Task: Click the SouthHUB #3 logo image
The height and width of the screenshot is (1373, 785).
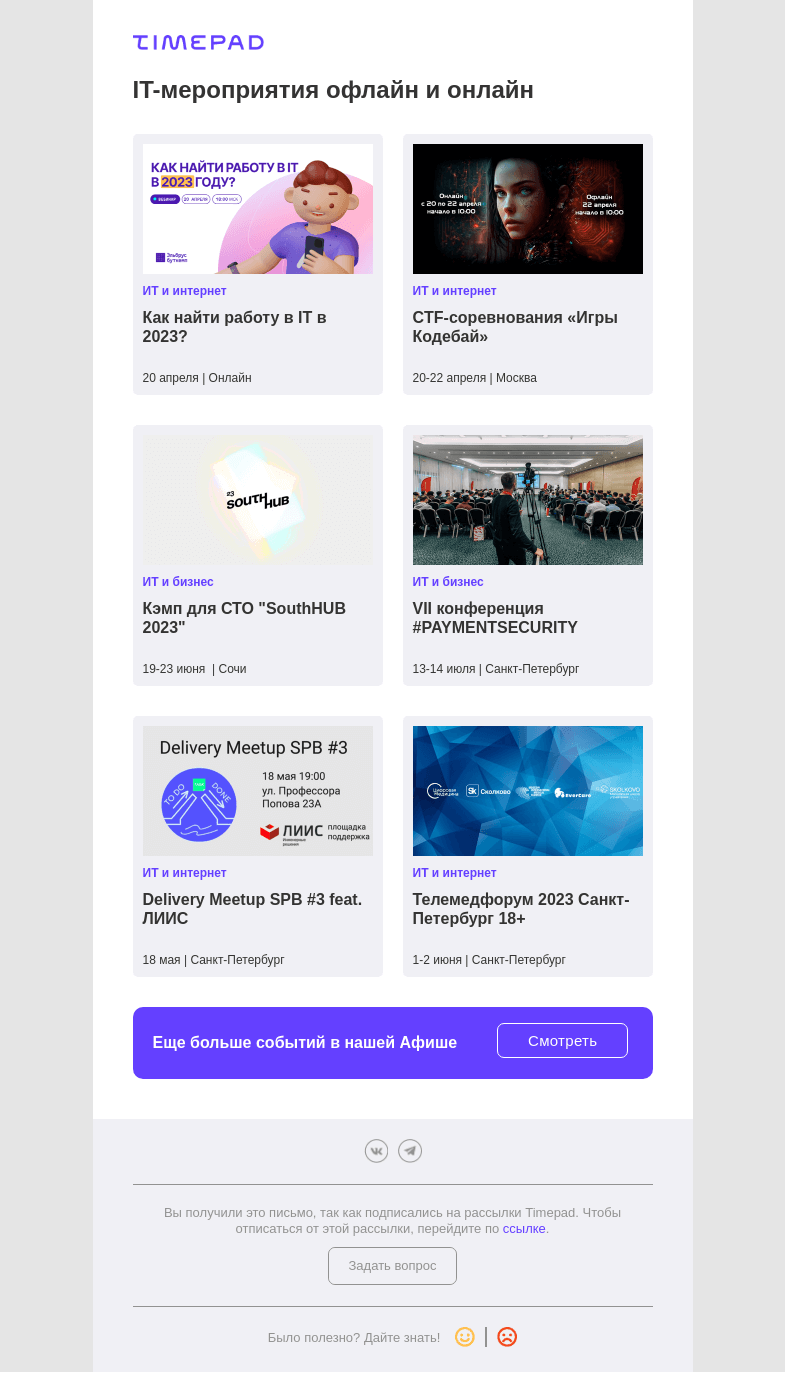Action: click(258, 500)
